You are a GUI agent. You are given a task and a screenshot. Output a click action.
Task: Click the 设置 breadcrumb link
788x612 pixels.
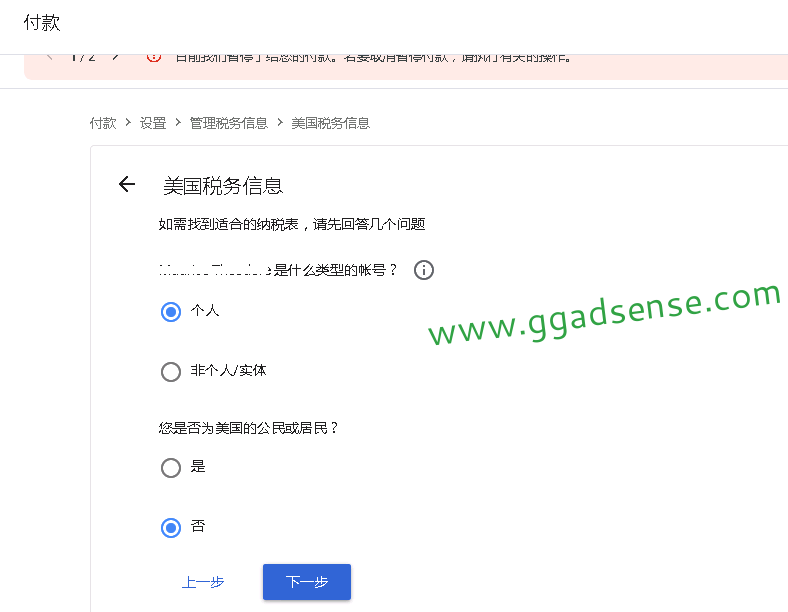[x=153, y=123]
